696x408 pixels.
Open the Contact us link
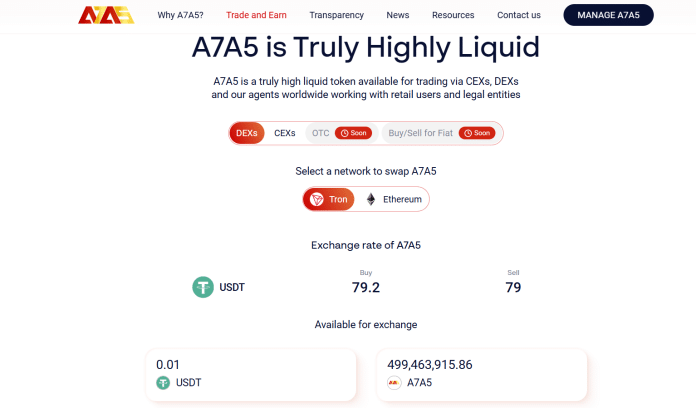(x=519, y=15)
